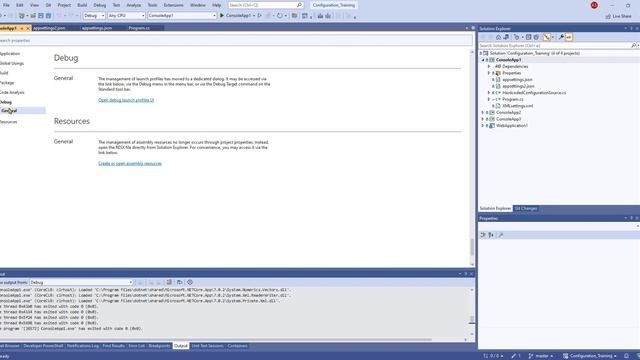640x360 pixels.
Task: Toggle Show All Files in Solution Explorer
Action: pyautogui.click(x=536, y=37)
